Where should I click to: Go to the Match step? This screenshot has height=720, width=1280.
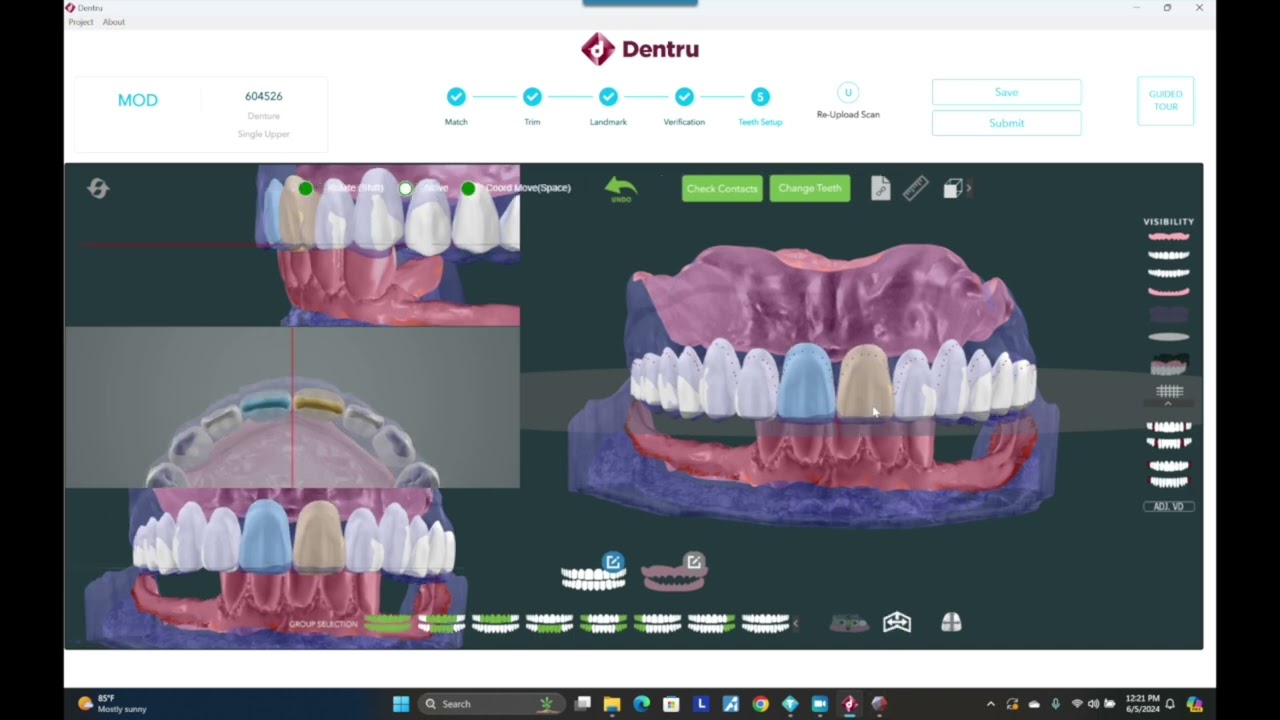click(x=456, y=97)
